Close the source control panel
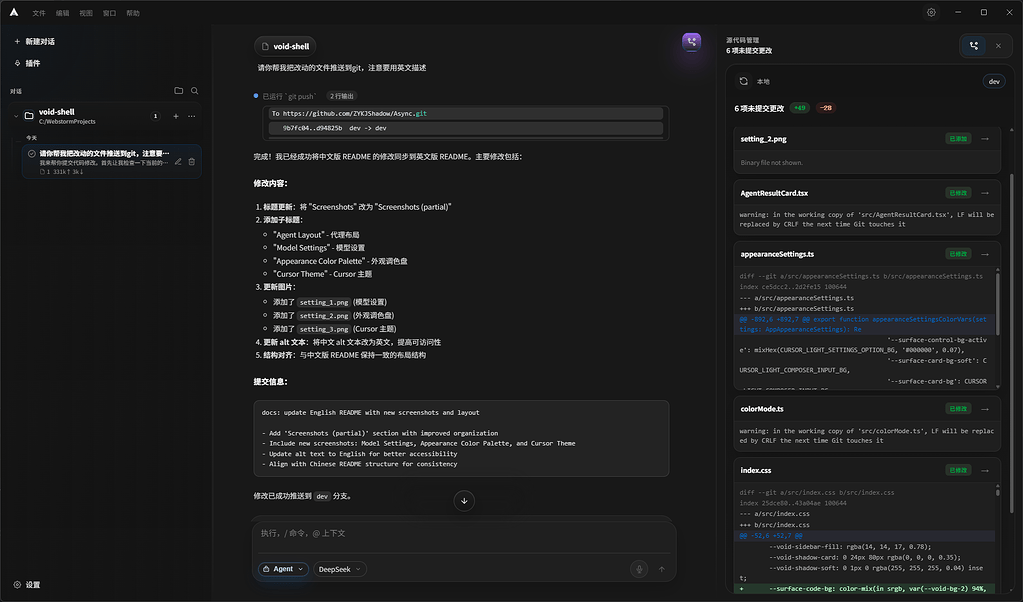This screenshot has height=602, width=1023. [998, 46]
